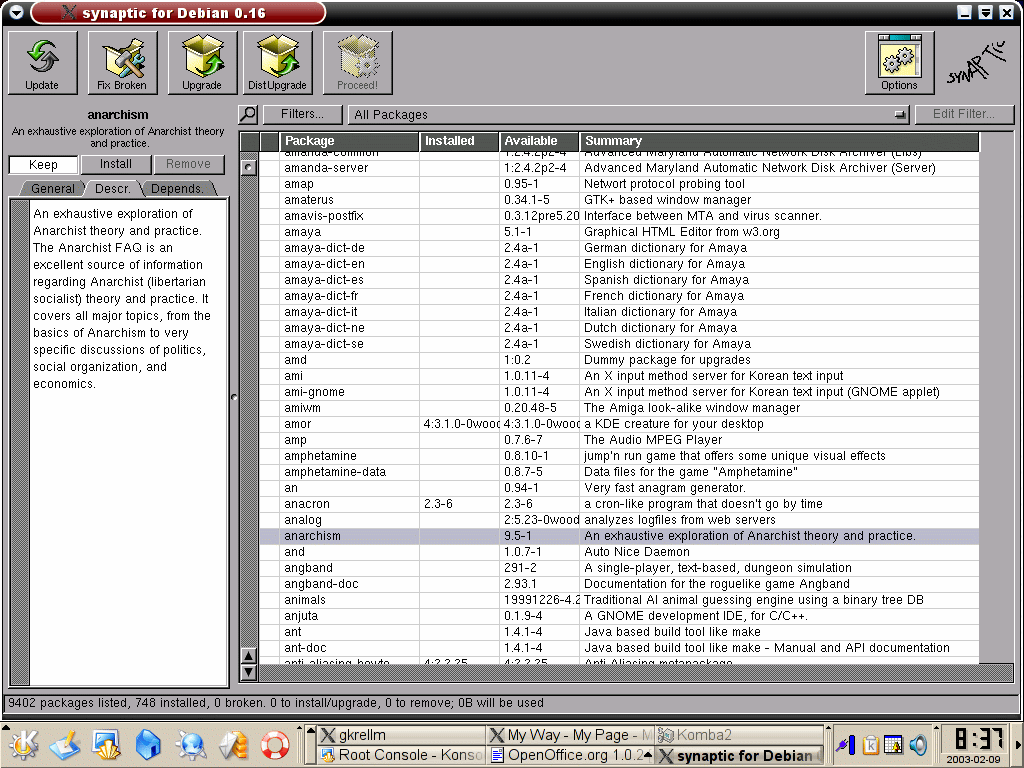This screenshot has width=1024, height=768.
Task: Select the amaya-dict-de package row
Action: coord(619,248)
